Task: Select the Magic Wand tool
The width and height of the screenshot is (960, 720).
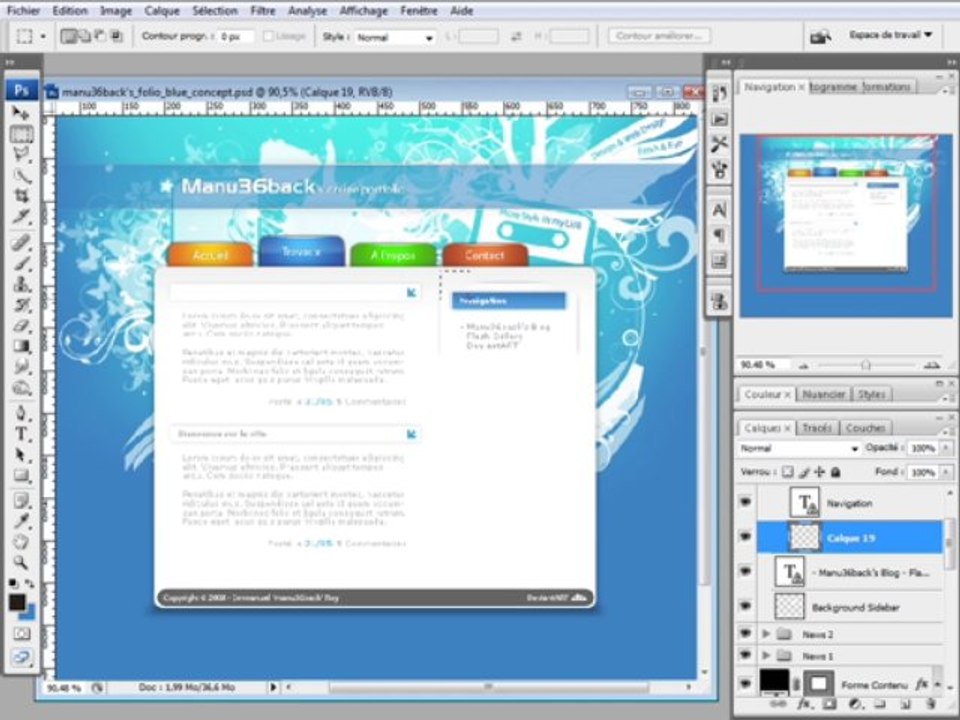Action: point(21,176)
